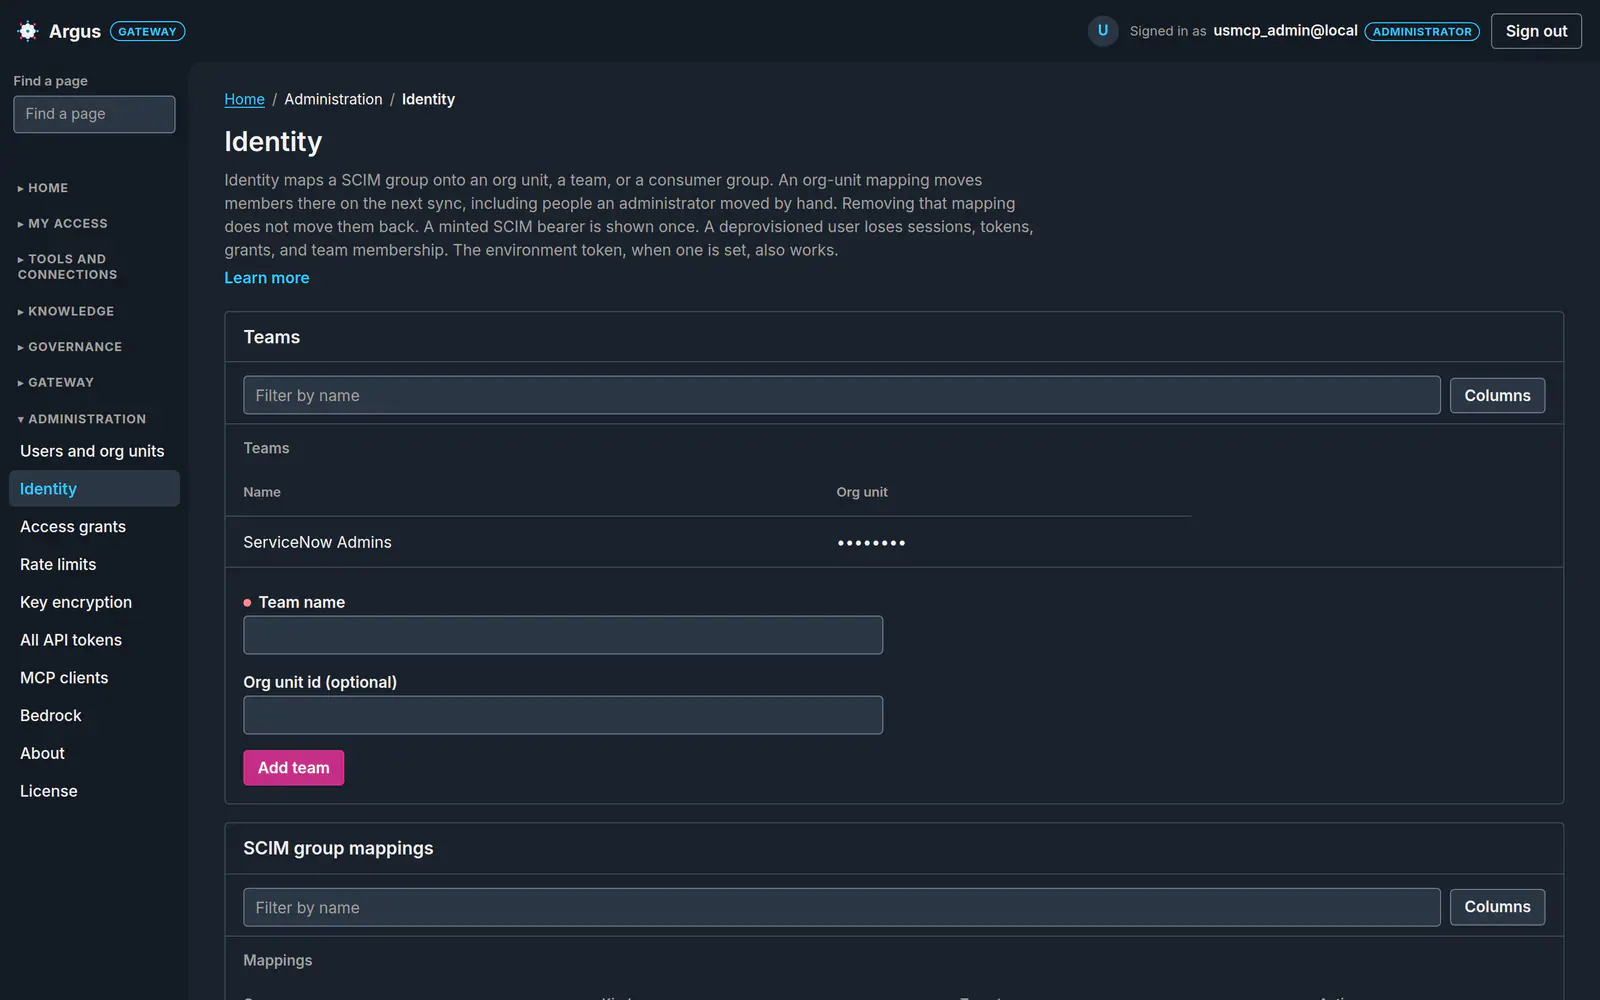Open the Learn more link
The width and height of the screenshot is (1600, 1000).
(x=267, y=278)
